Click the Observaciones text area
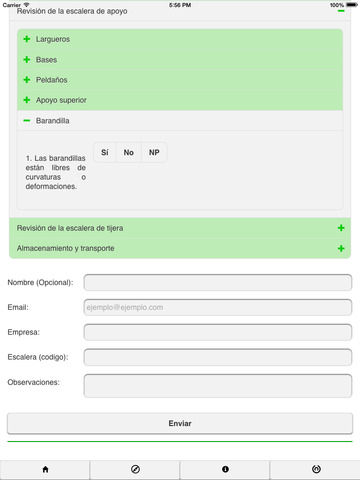Viewport: 360px width, 480px height. [218, 386]
